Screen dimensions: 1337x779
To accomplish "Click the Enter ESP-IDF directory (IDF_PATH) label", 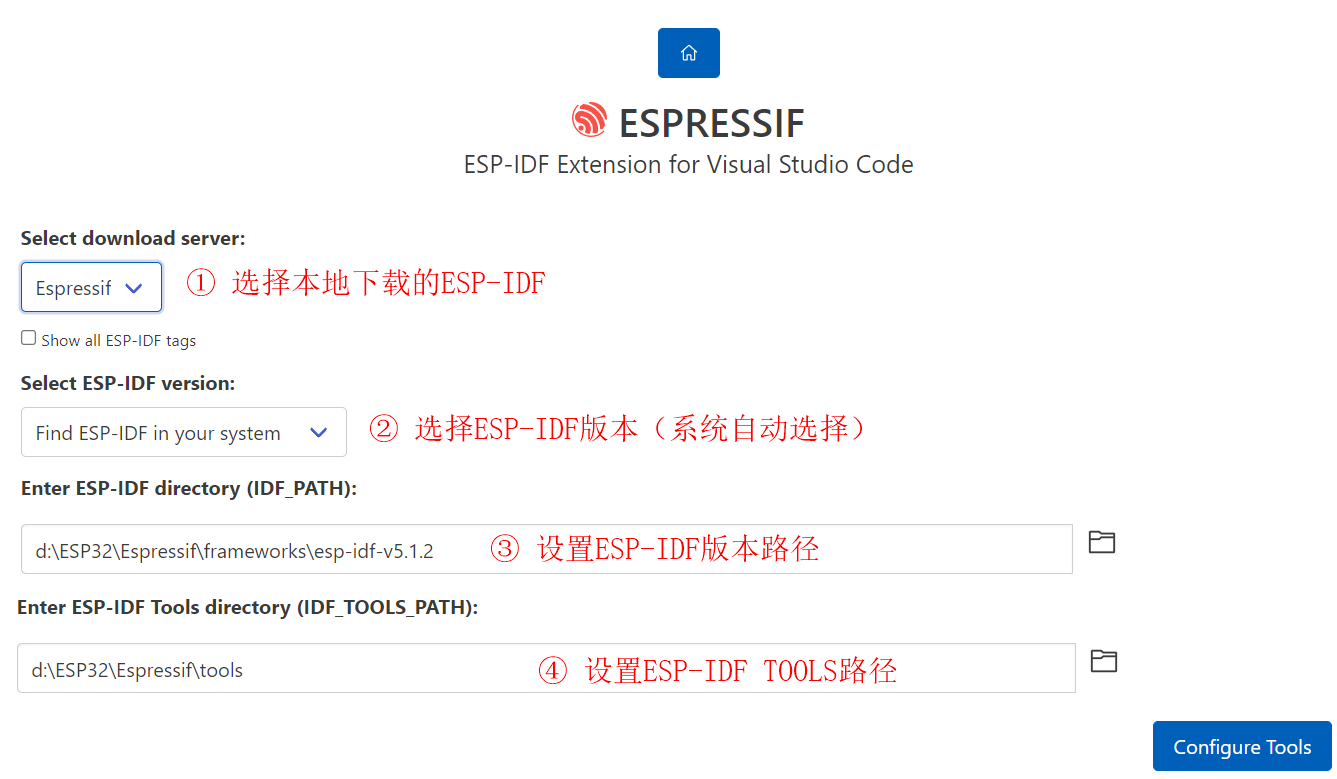I will (x=189, y=488).
